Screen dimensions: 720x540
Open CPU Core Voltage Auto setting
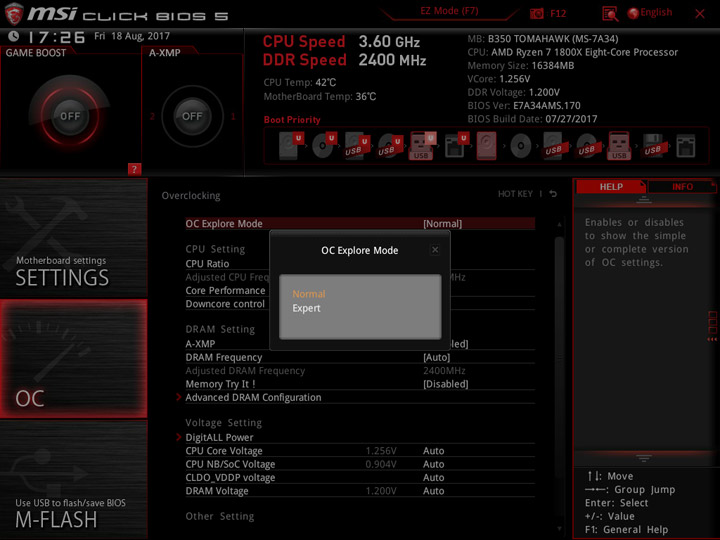(433, 451)
